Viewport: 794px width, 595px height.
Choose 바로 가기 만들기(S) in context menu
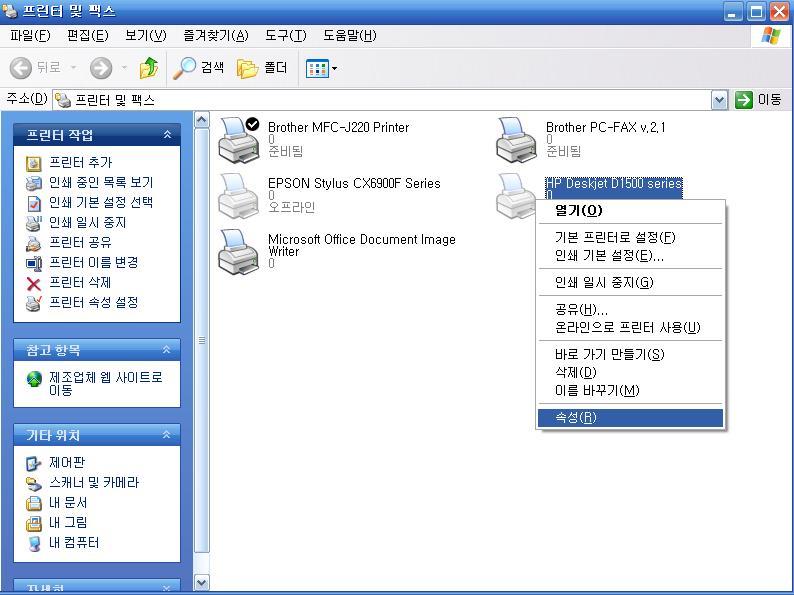(x=630, y=354)
